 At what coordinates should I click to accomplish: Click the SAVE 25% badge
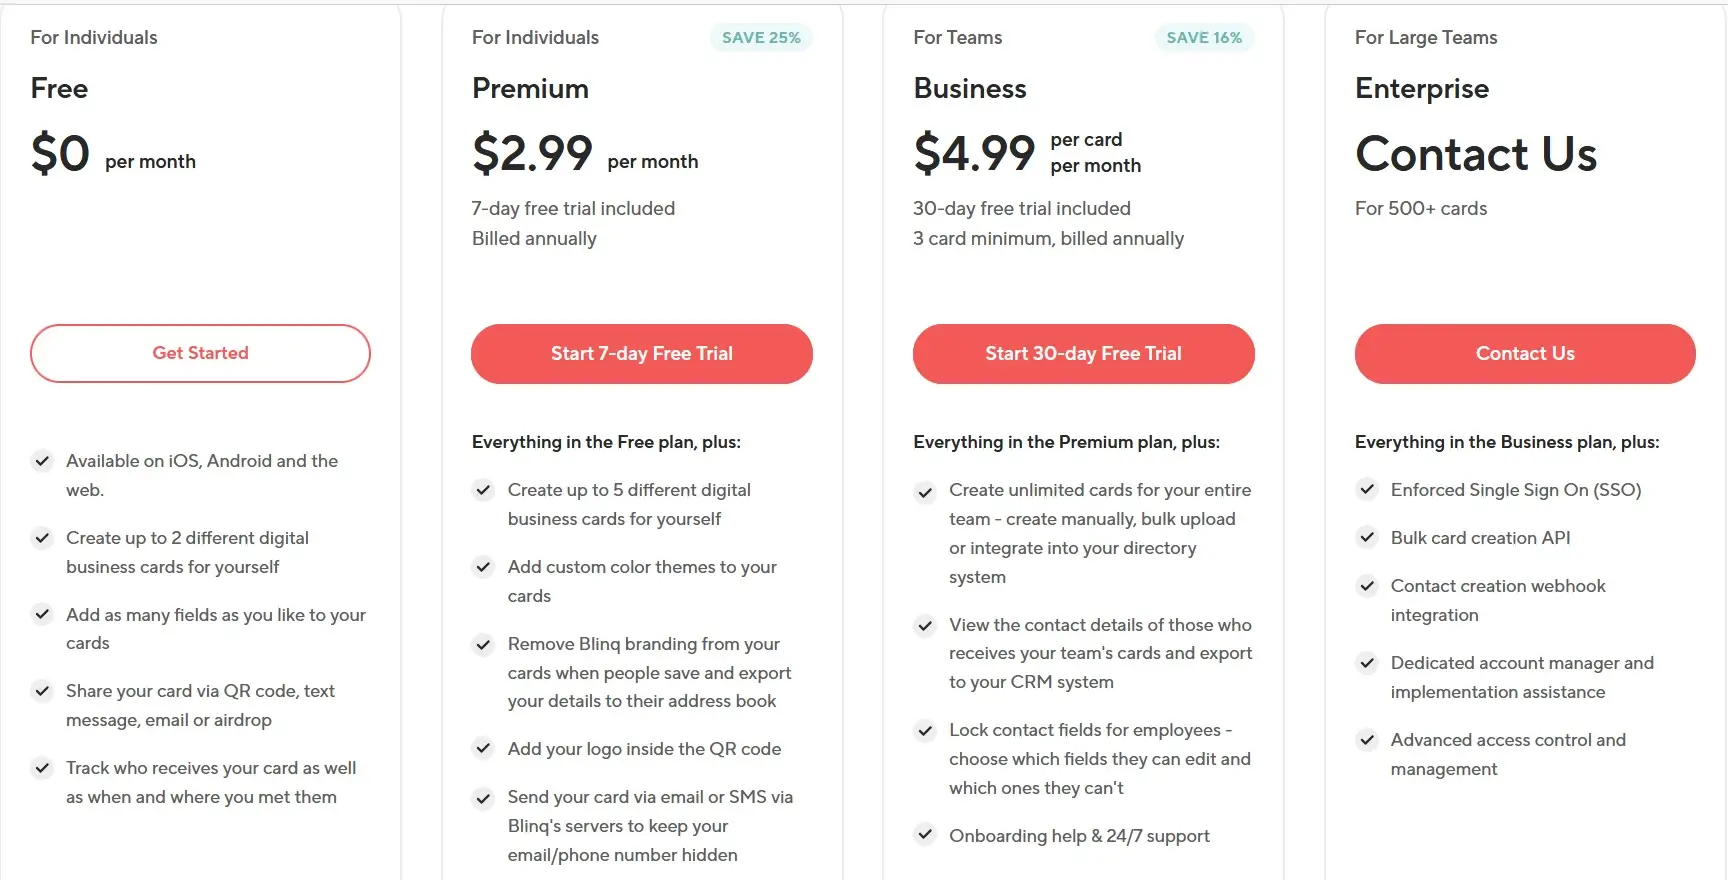click(761, 38)
